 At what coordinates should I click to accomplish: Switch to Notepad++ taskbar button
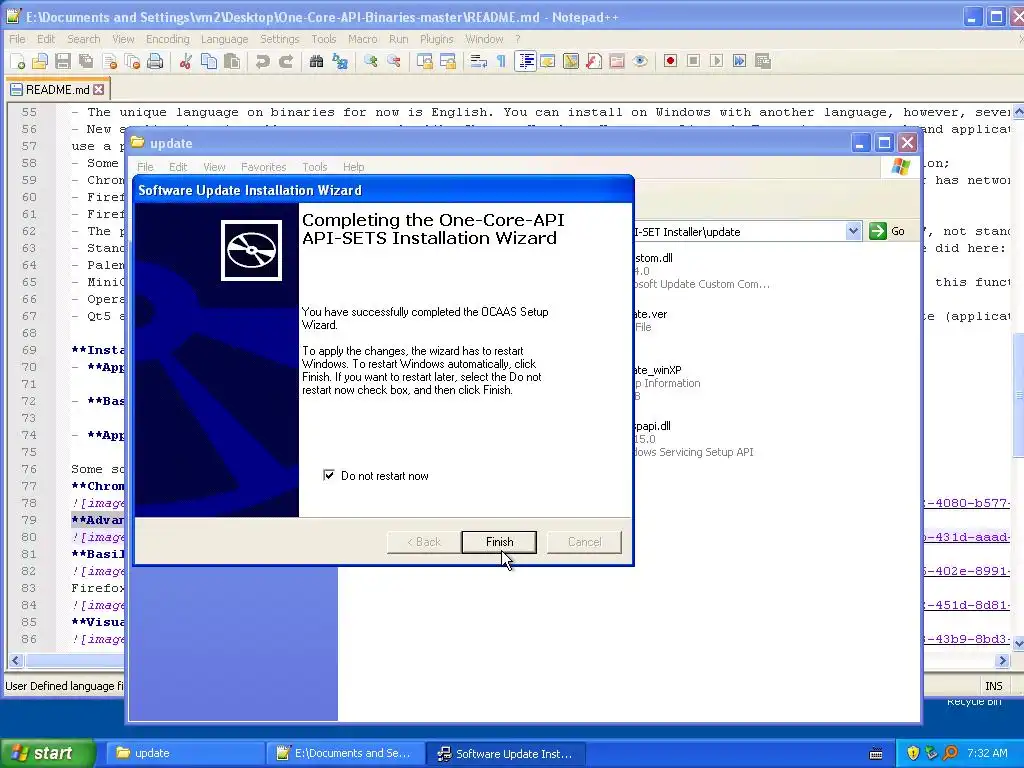[346, 753]
